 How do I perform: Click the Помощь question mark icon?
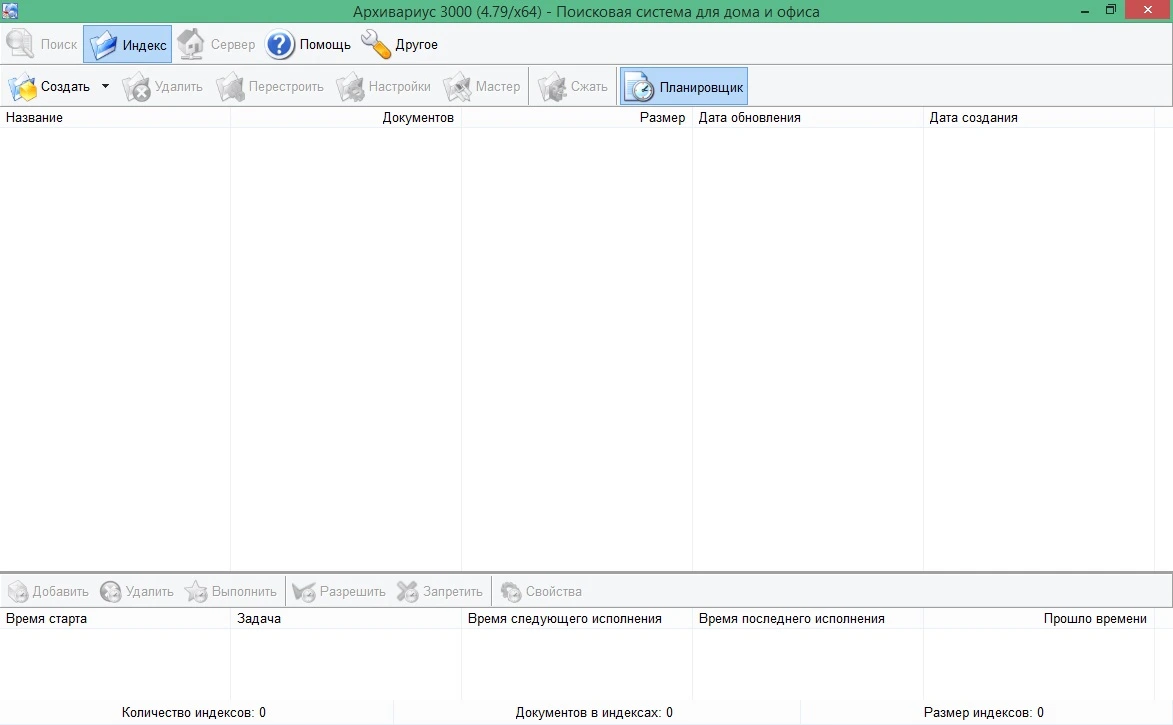point(280,44)
